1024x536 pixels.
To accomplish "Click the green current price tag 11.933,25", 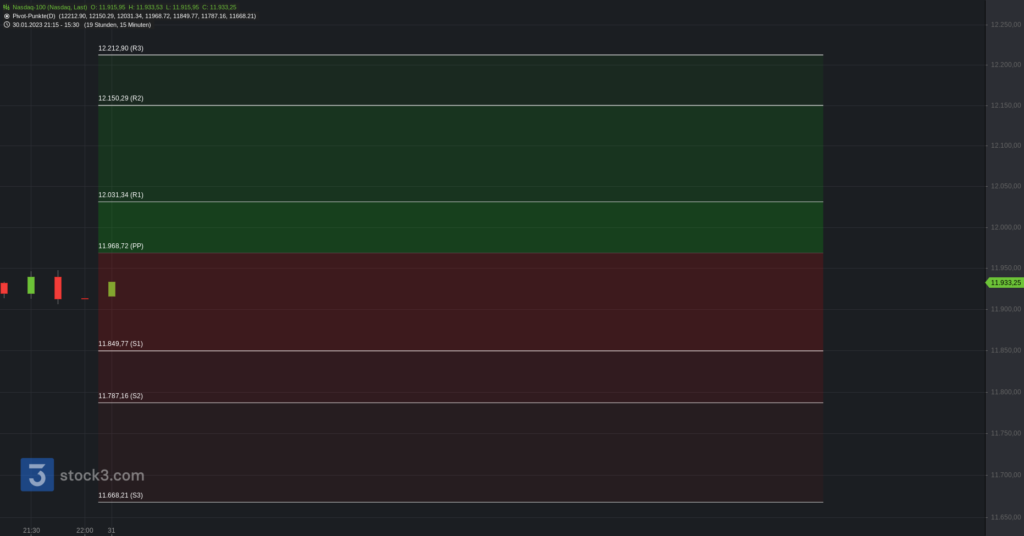I will (x=1004, y=283).
